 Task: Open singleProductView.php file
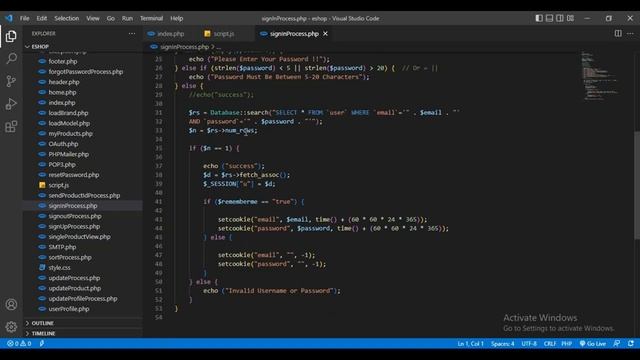(x=80, y=237)
